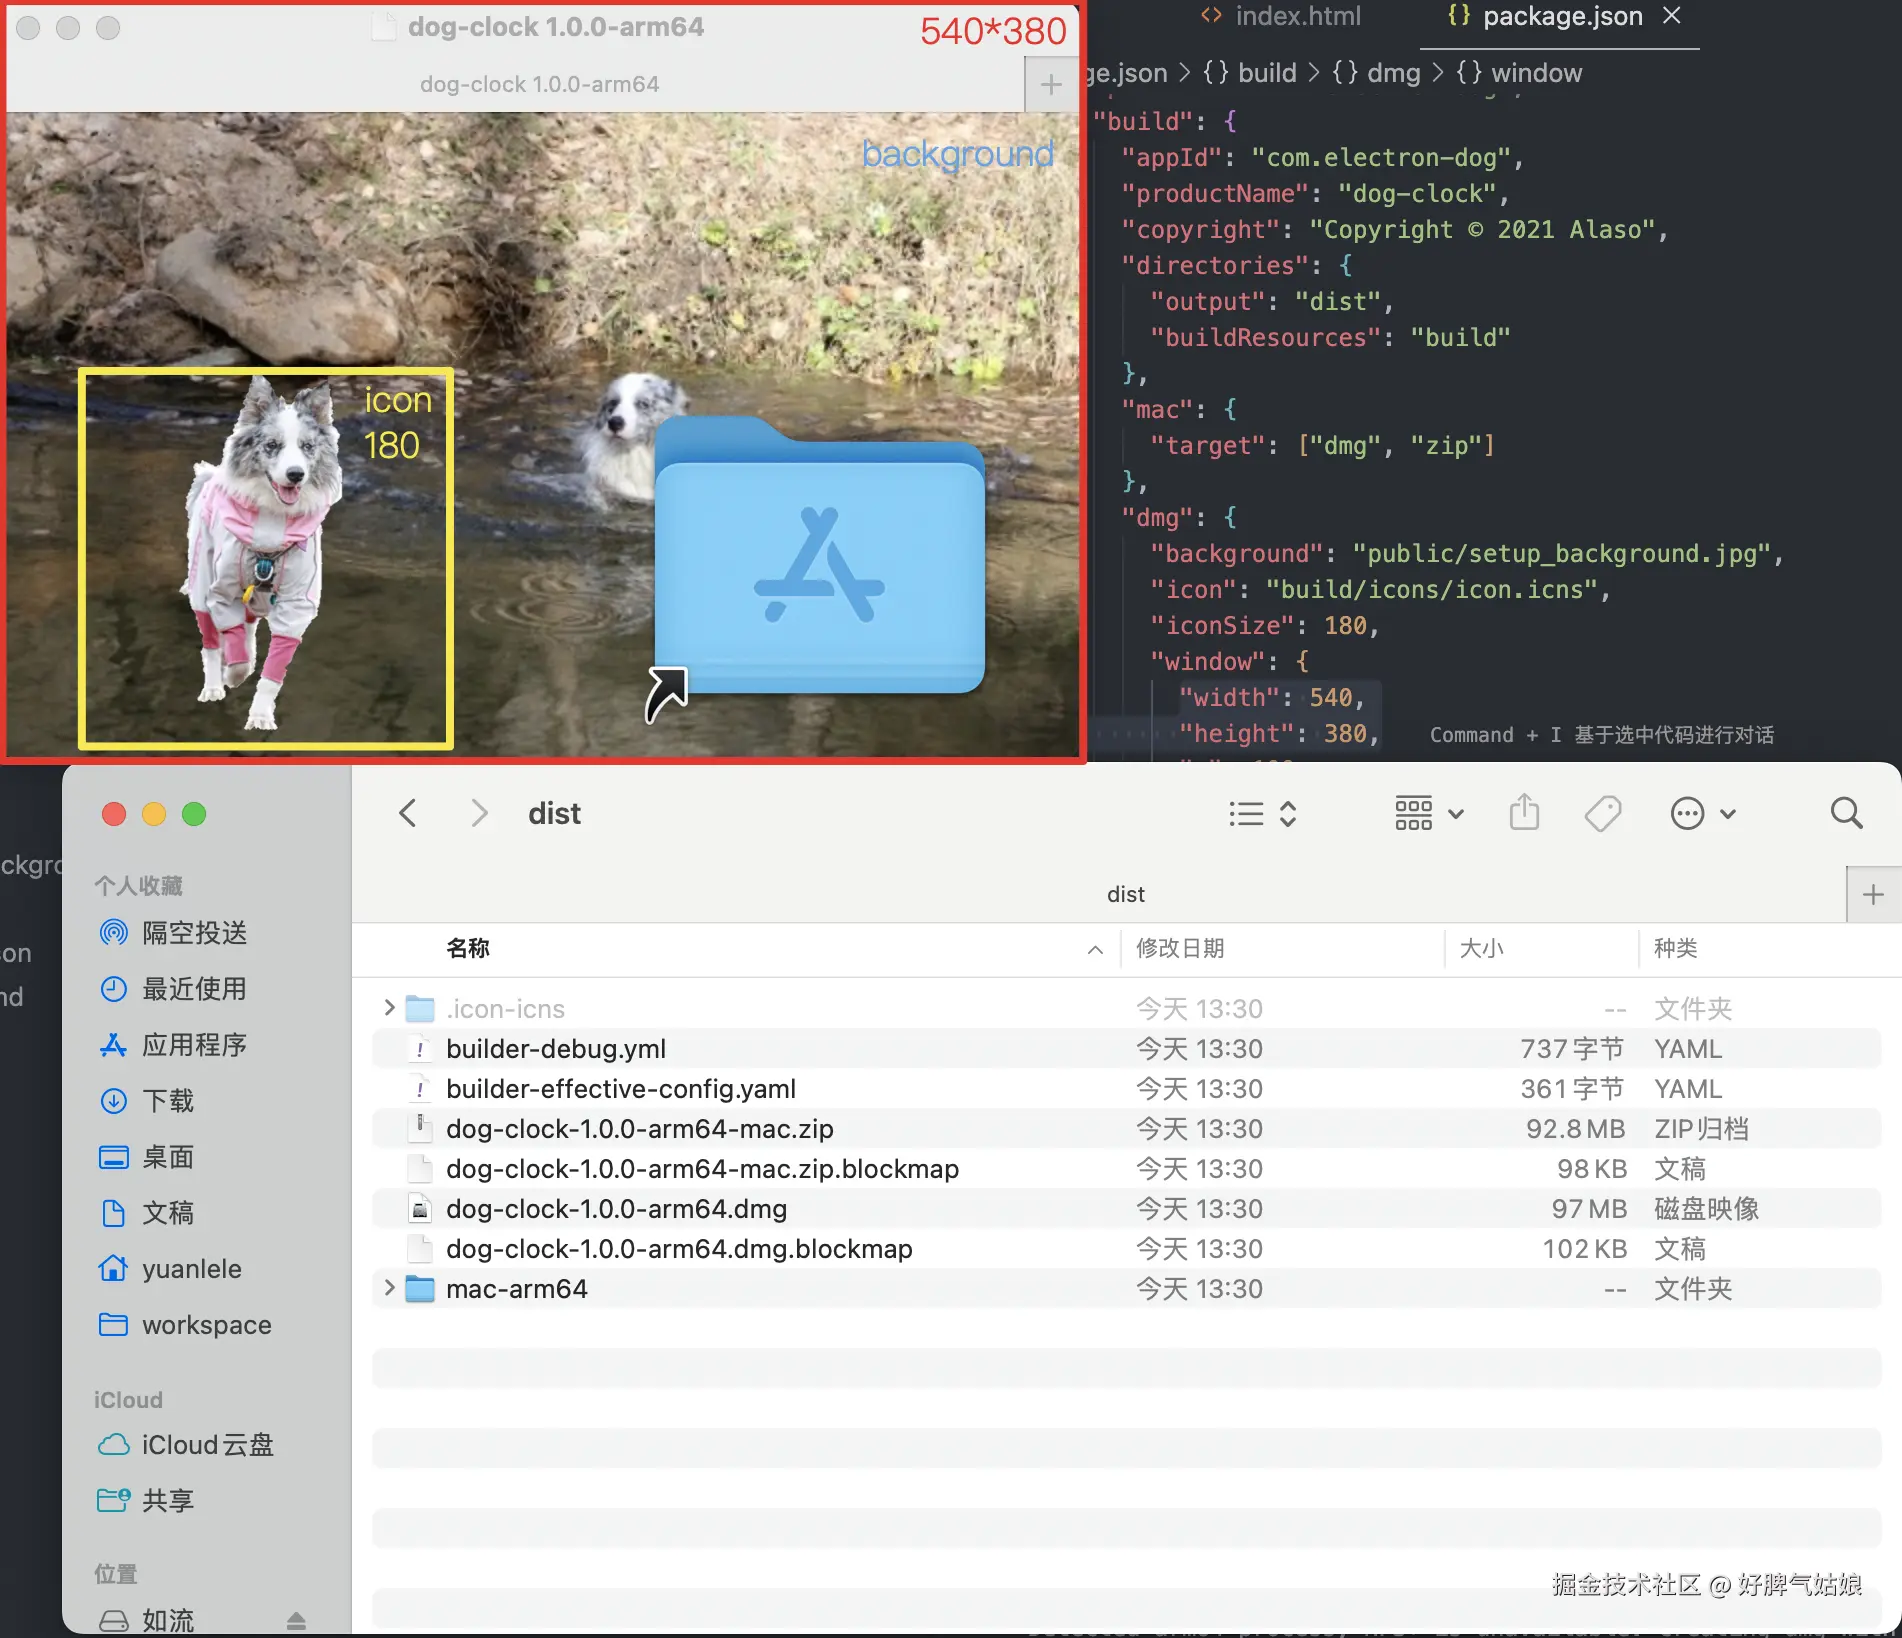The image size is (1902, 1638).
Task: Click the Applications folder shortcut in DMG window
Action: [x=819, y=558]
